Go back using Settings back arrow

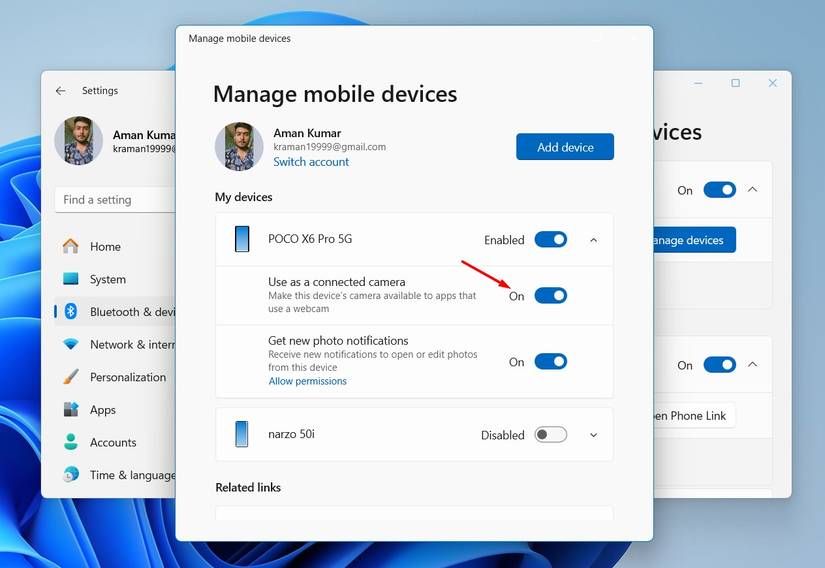coord(61,91)
